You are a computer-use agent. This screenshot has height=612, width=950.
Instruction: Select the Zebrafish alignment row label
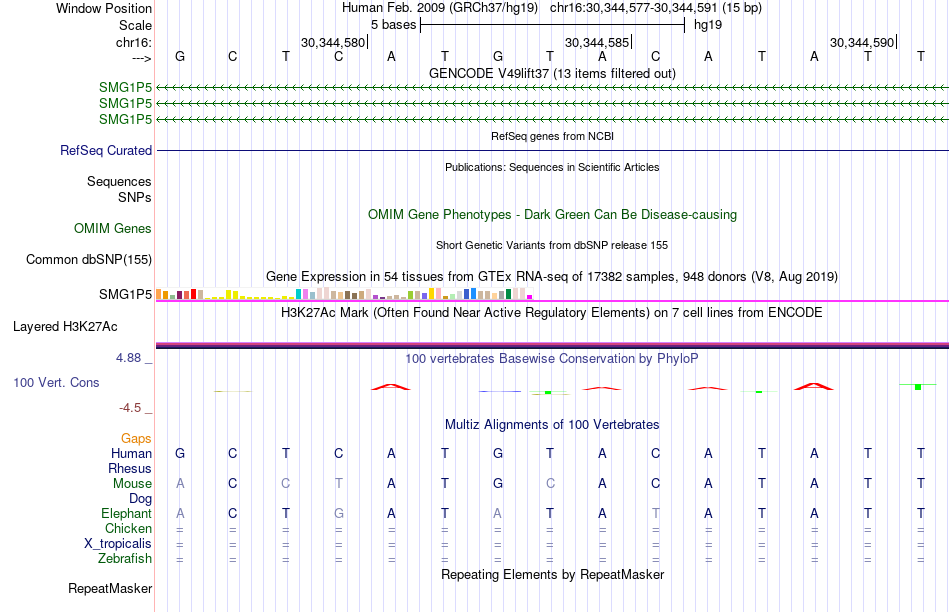tap(125, 559)
